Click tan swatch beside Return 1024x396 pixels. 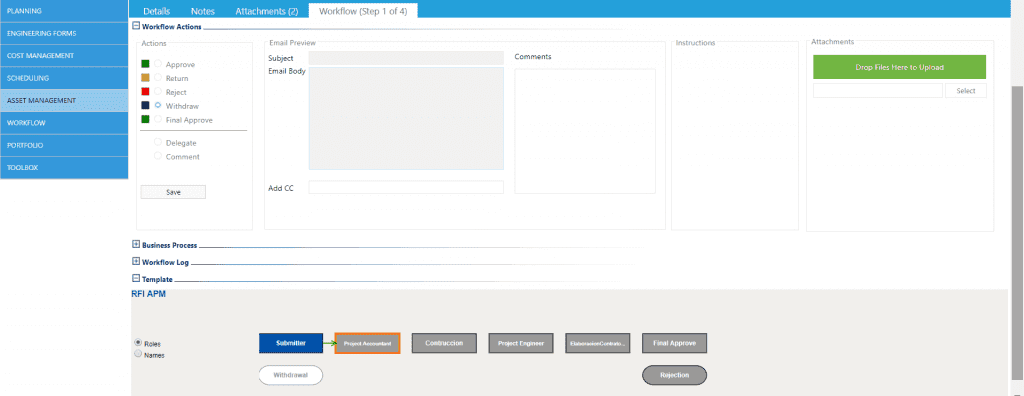(x=146, y=78)
